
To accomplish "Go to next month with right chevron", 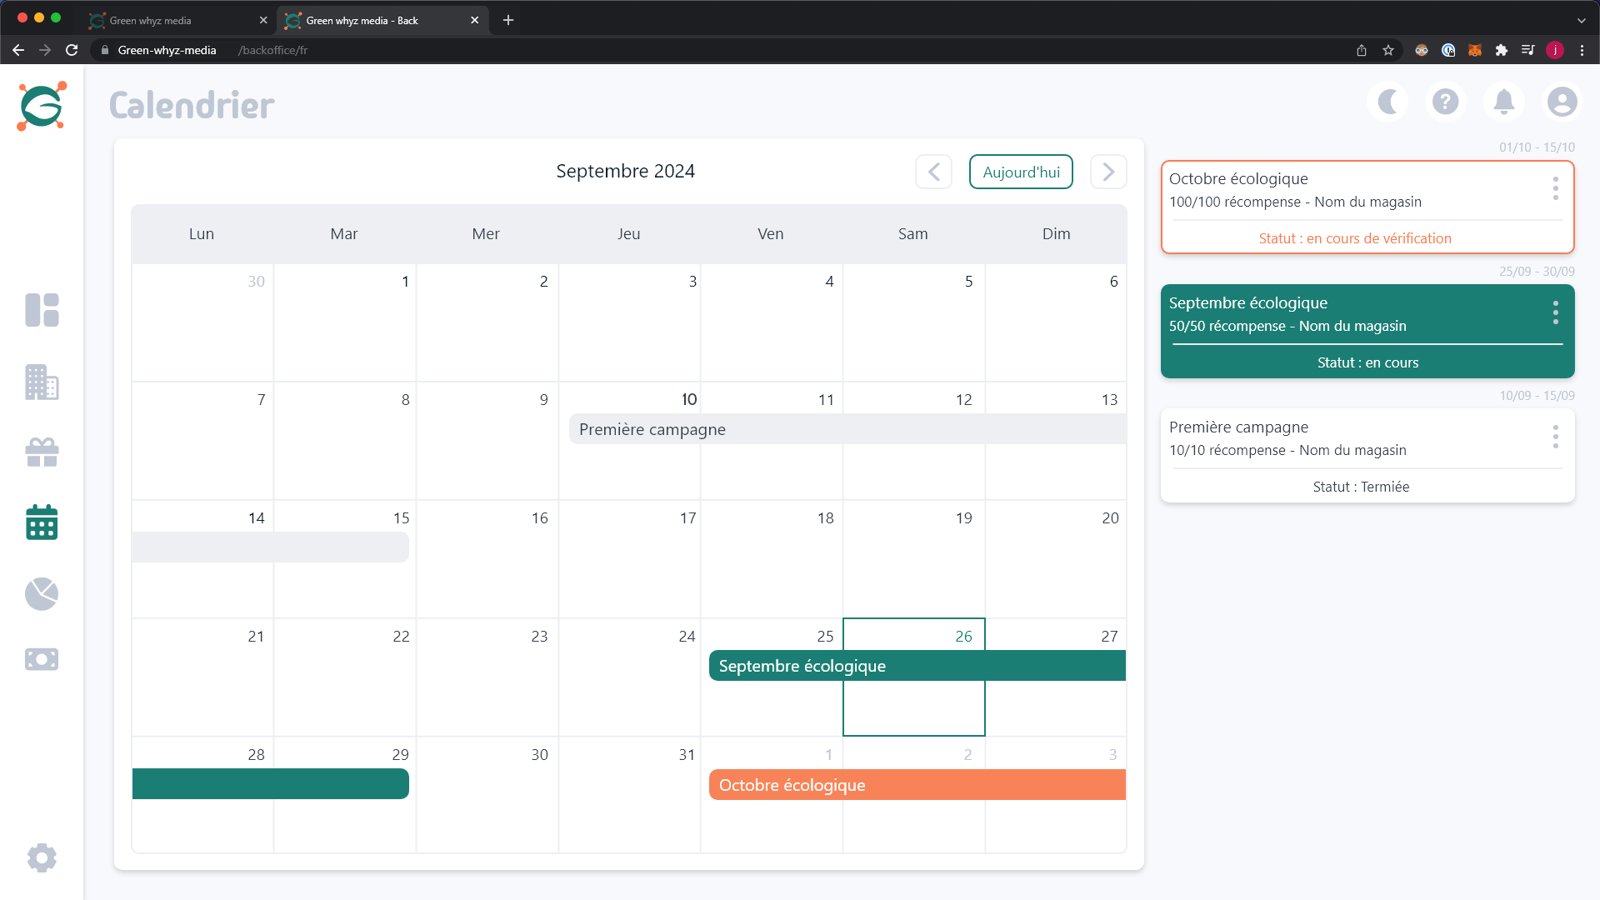I will [x=1108, y=172].
